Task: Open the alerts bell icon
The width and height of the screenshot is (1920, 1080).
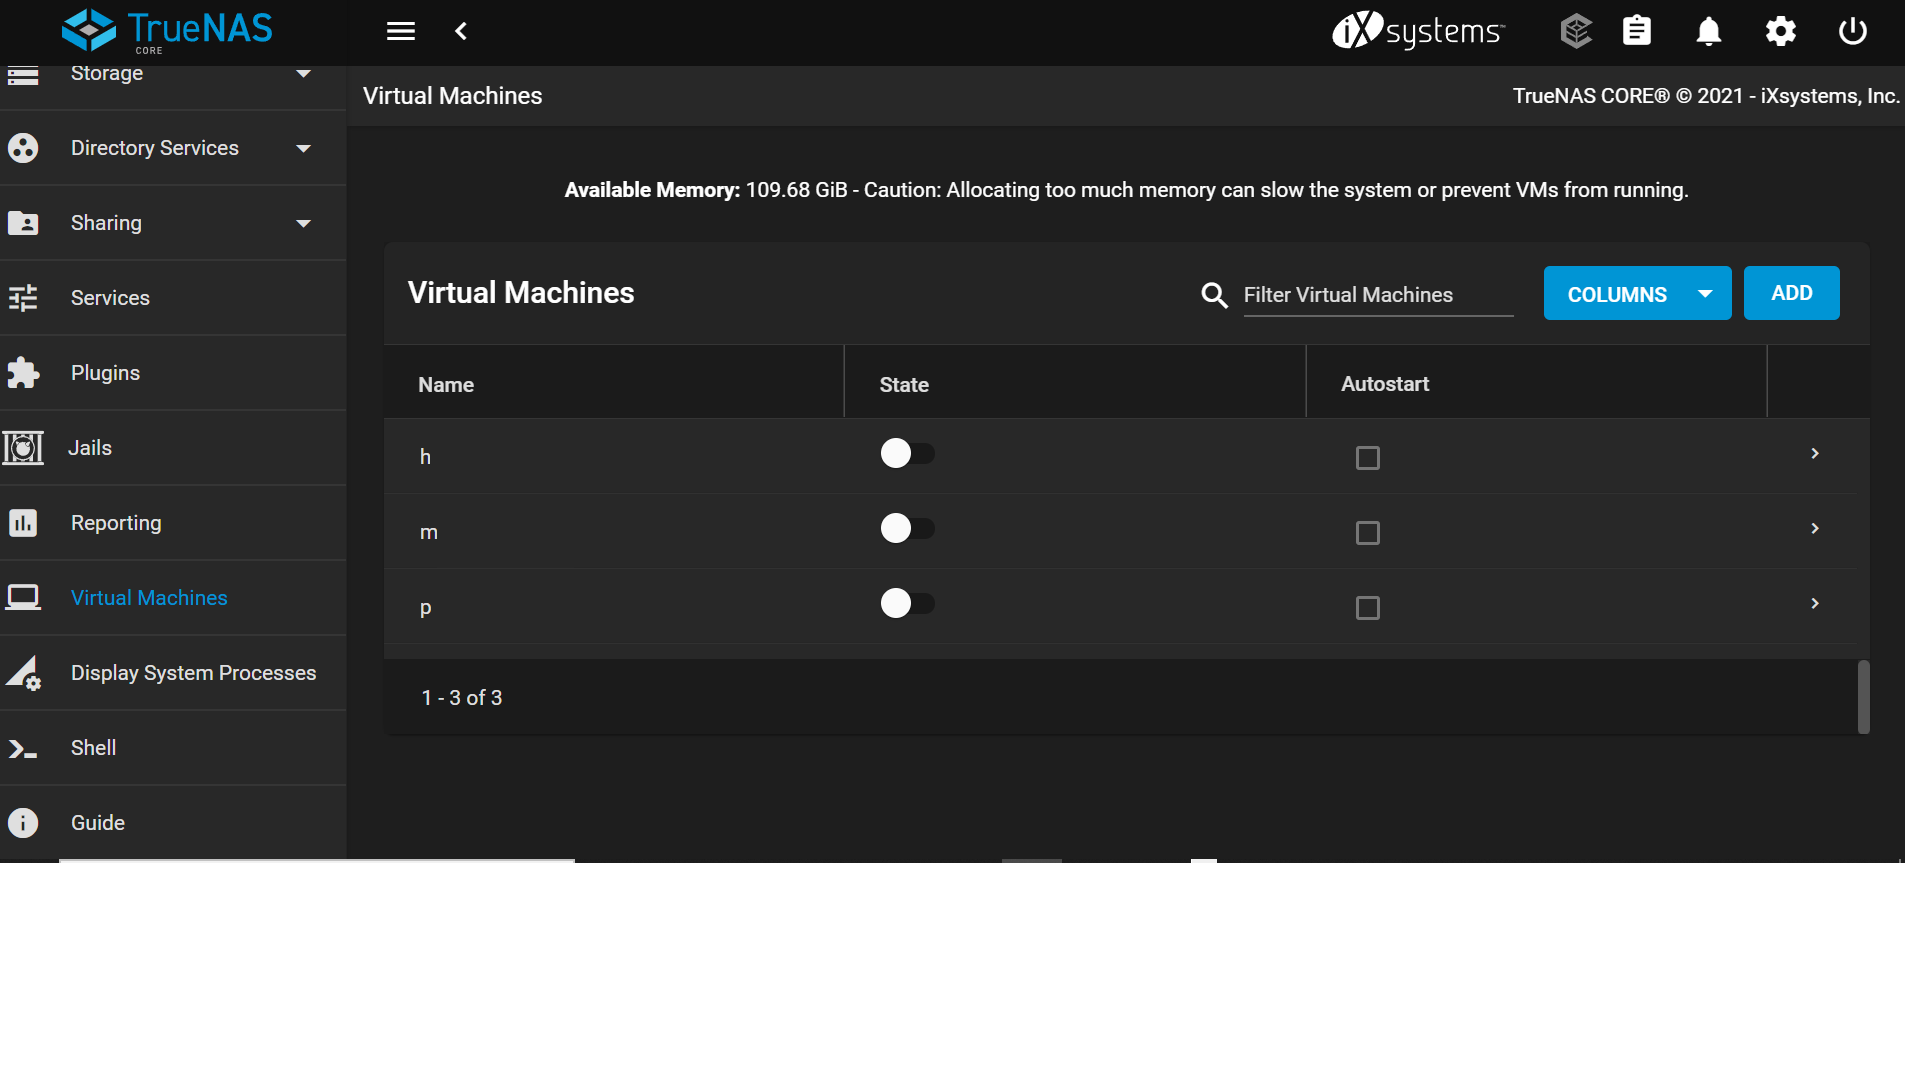Action: click(1708, 31)
